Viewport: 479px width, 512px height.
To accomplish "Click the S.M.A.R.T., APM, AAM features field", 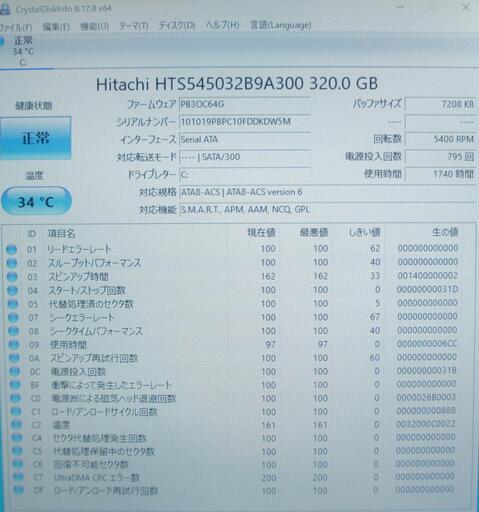I will pyautogui.click(x=327, y=210).
